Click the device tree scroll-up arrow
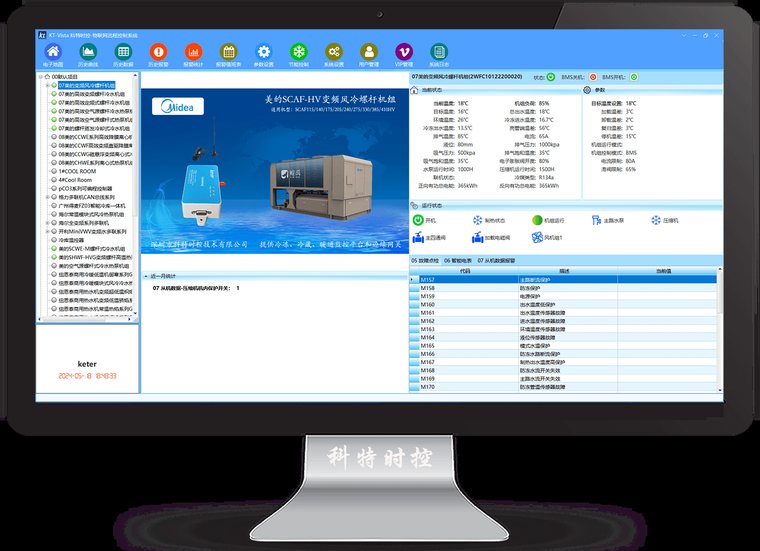760x551 pixels. pos(135,76)
